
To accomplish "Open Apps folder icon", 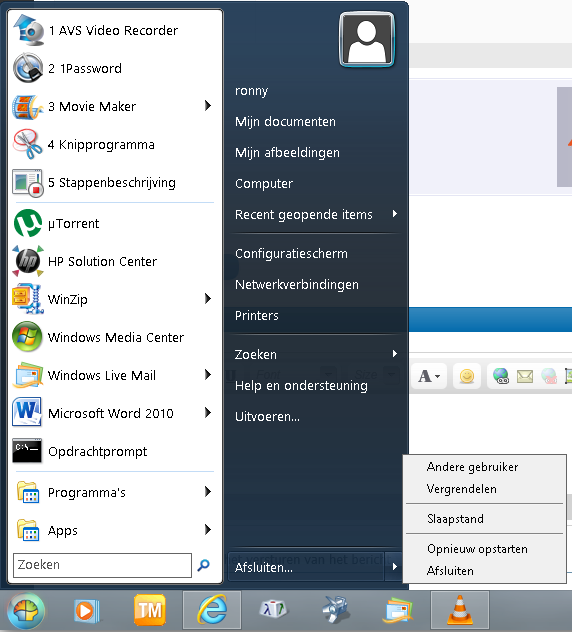I will coord(28,530).
